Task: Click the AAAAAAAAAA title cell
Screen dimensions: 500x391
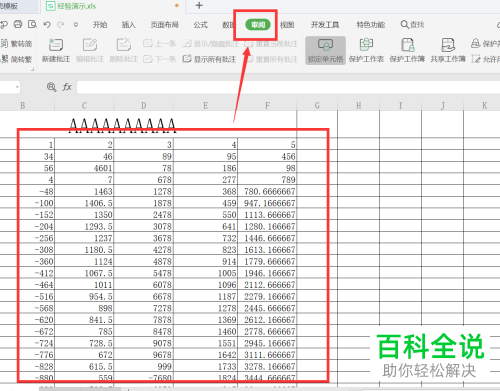Action: pyautogui.click(x=123, y=126)
